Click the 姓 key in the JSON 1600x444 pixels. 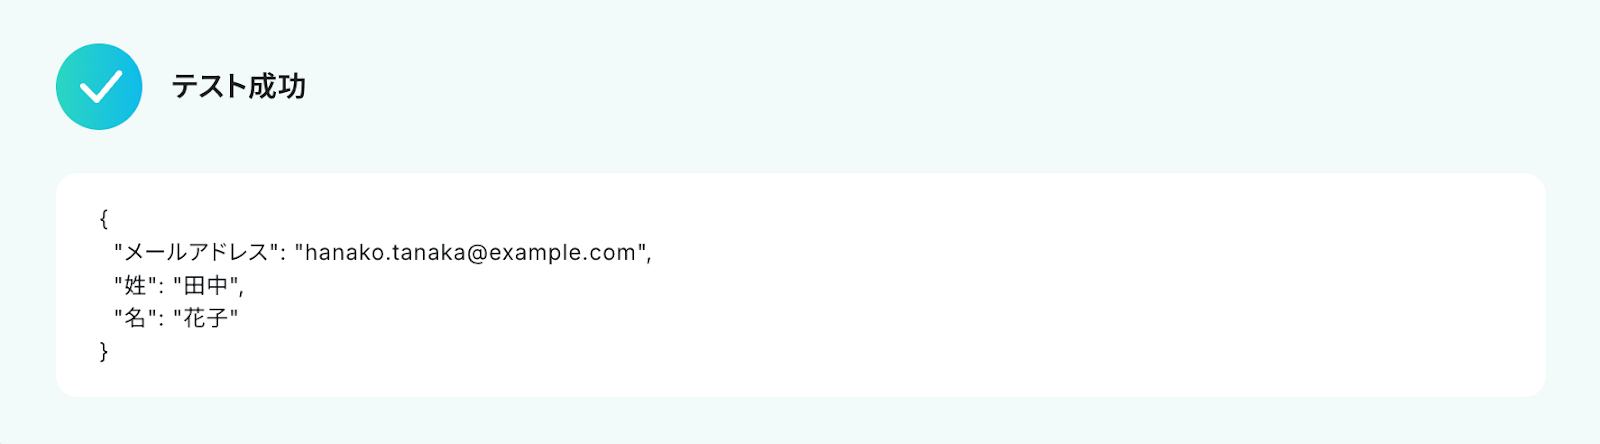coord(136,286)
